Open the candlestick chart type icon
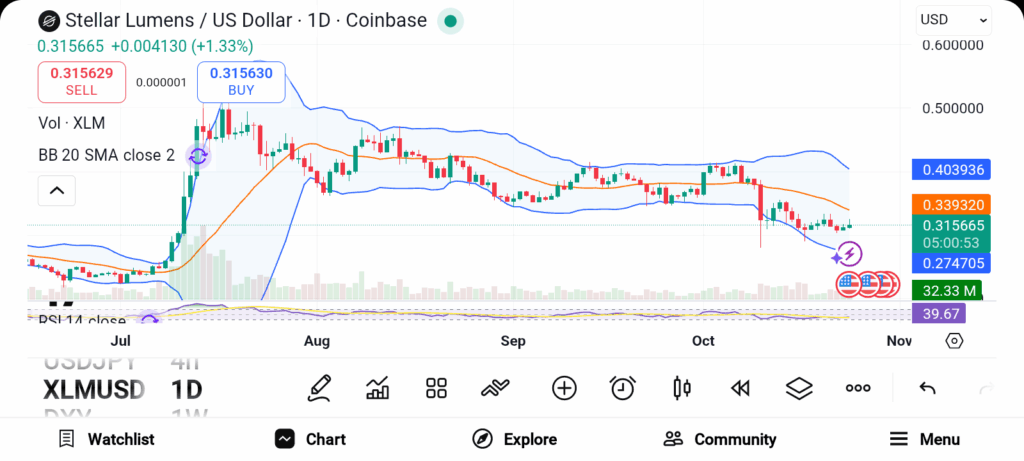 pos(682,388)
